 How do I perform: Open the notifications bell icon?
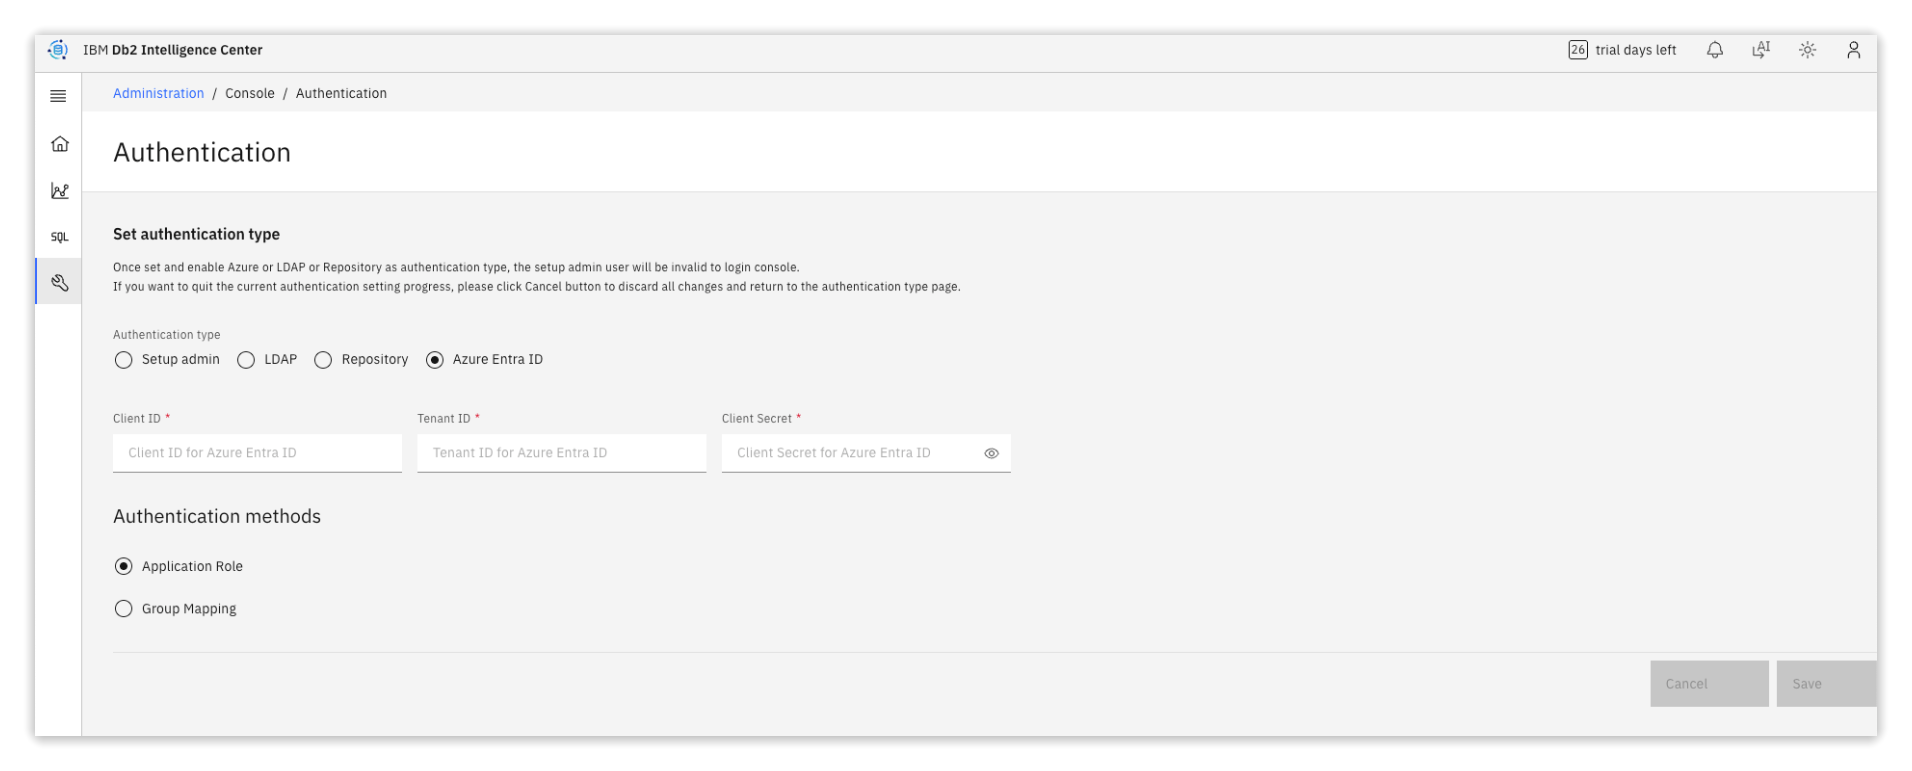(1715, 50)
